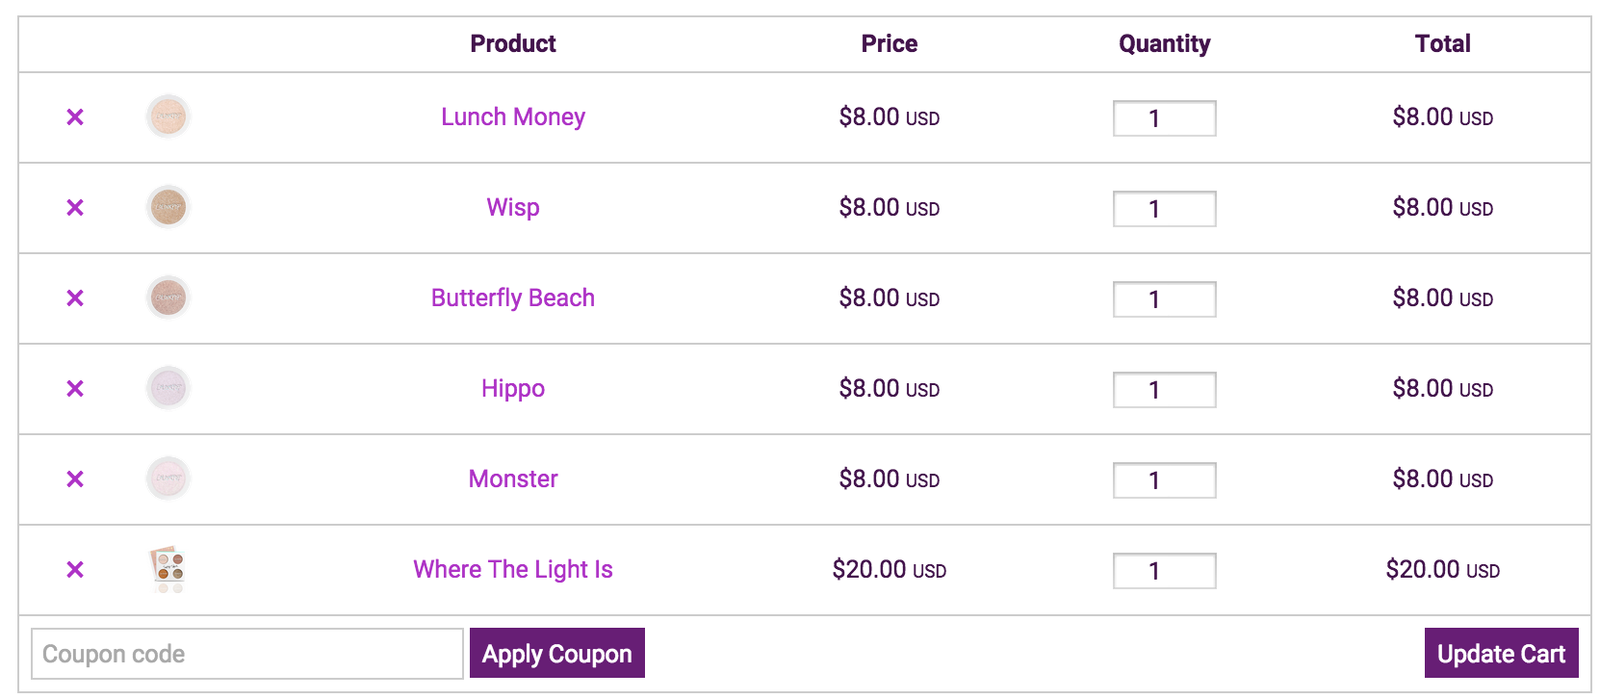Open Where The Light Is palette thumbnail
Screen dimensions: 1600x699
[168, 569]
